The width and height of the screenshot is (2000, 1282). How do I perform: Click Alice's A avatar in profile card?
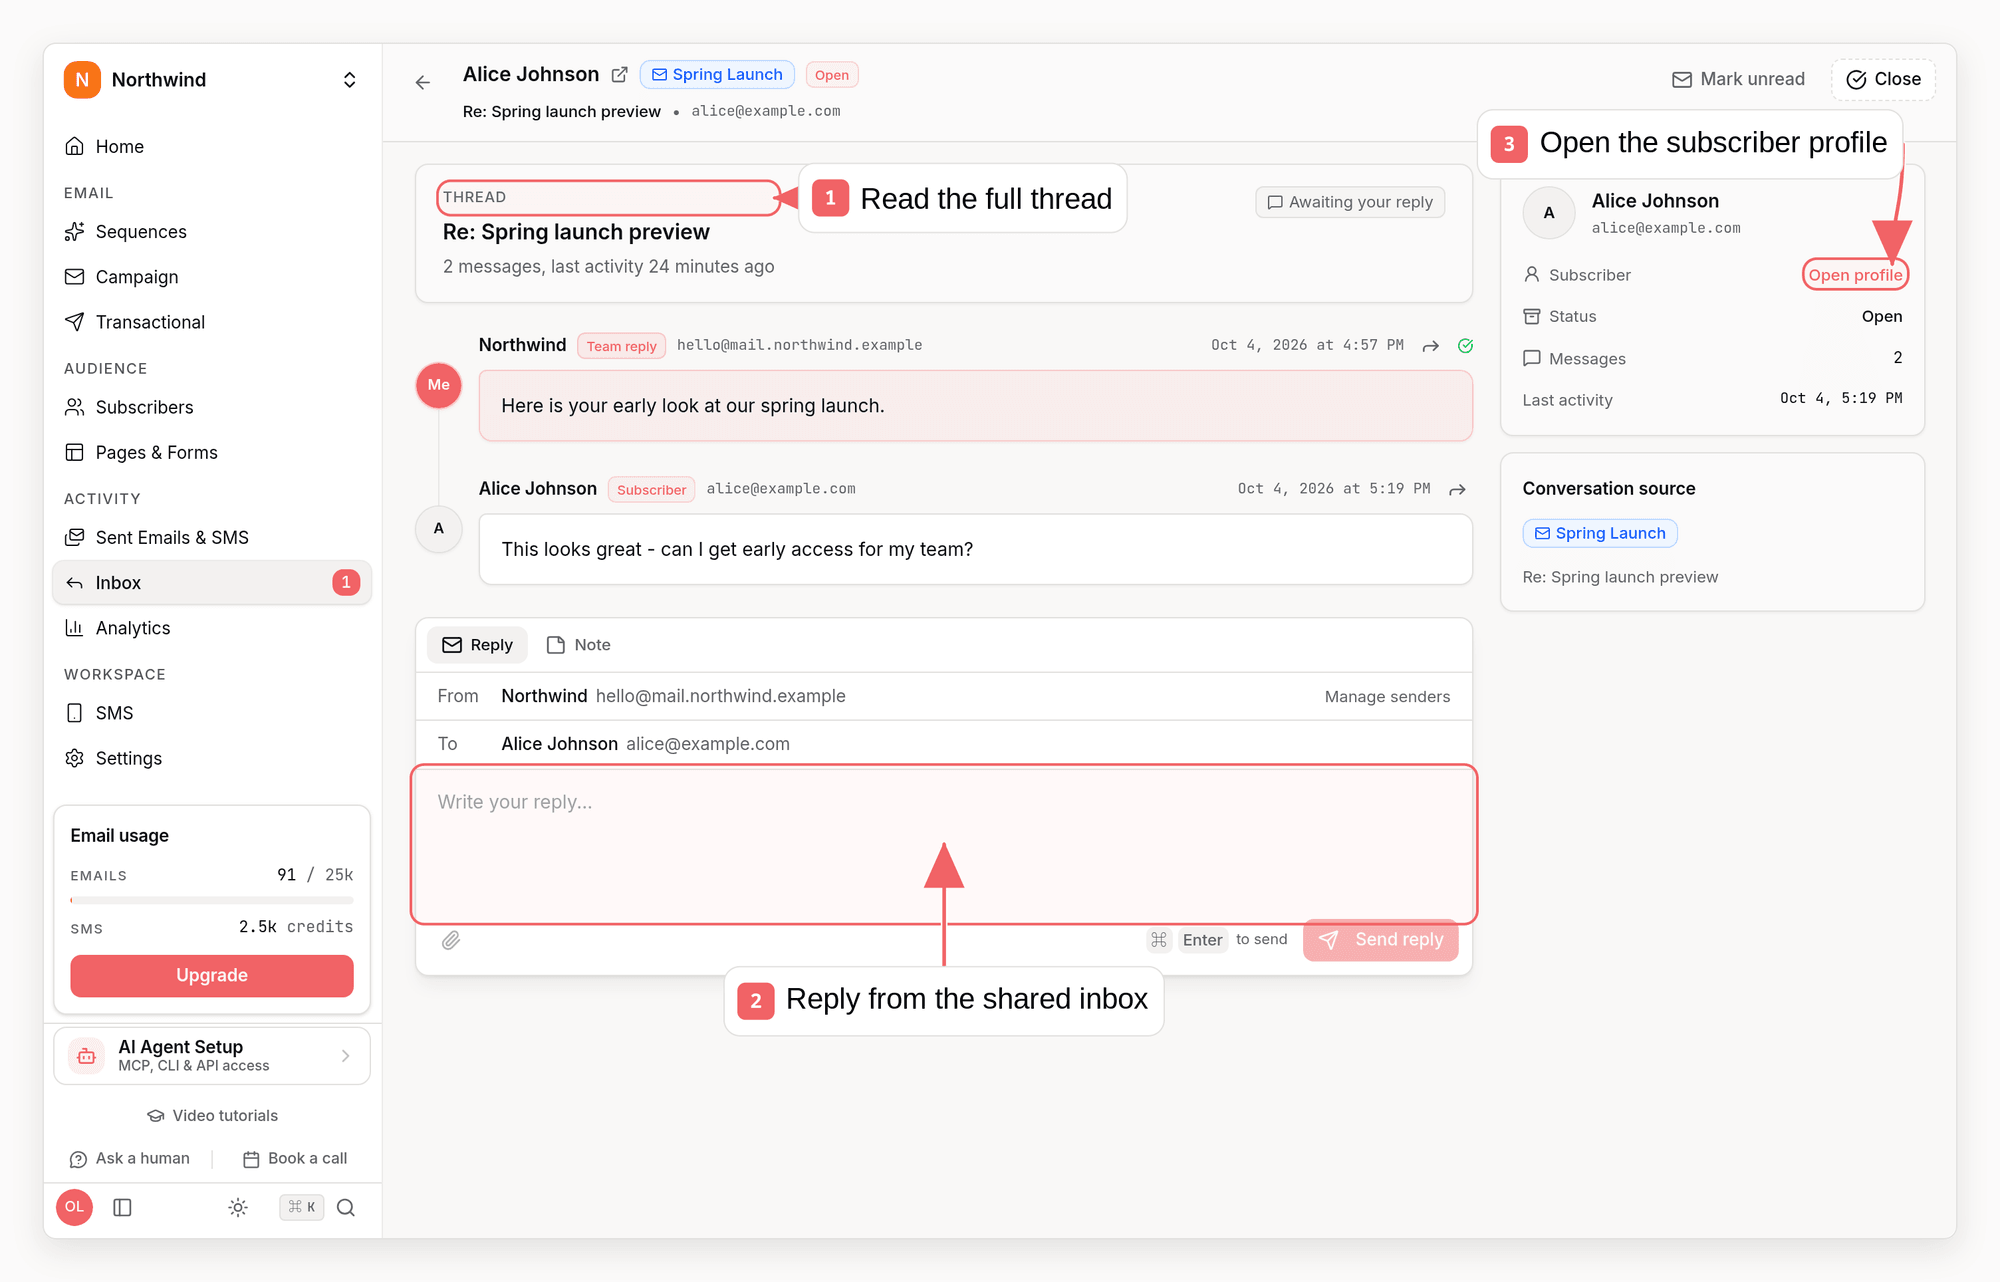(x=1549, y=213)
